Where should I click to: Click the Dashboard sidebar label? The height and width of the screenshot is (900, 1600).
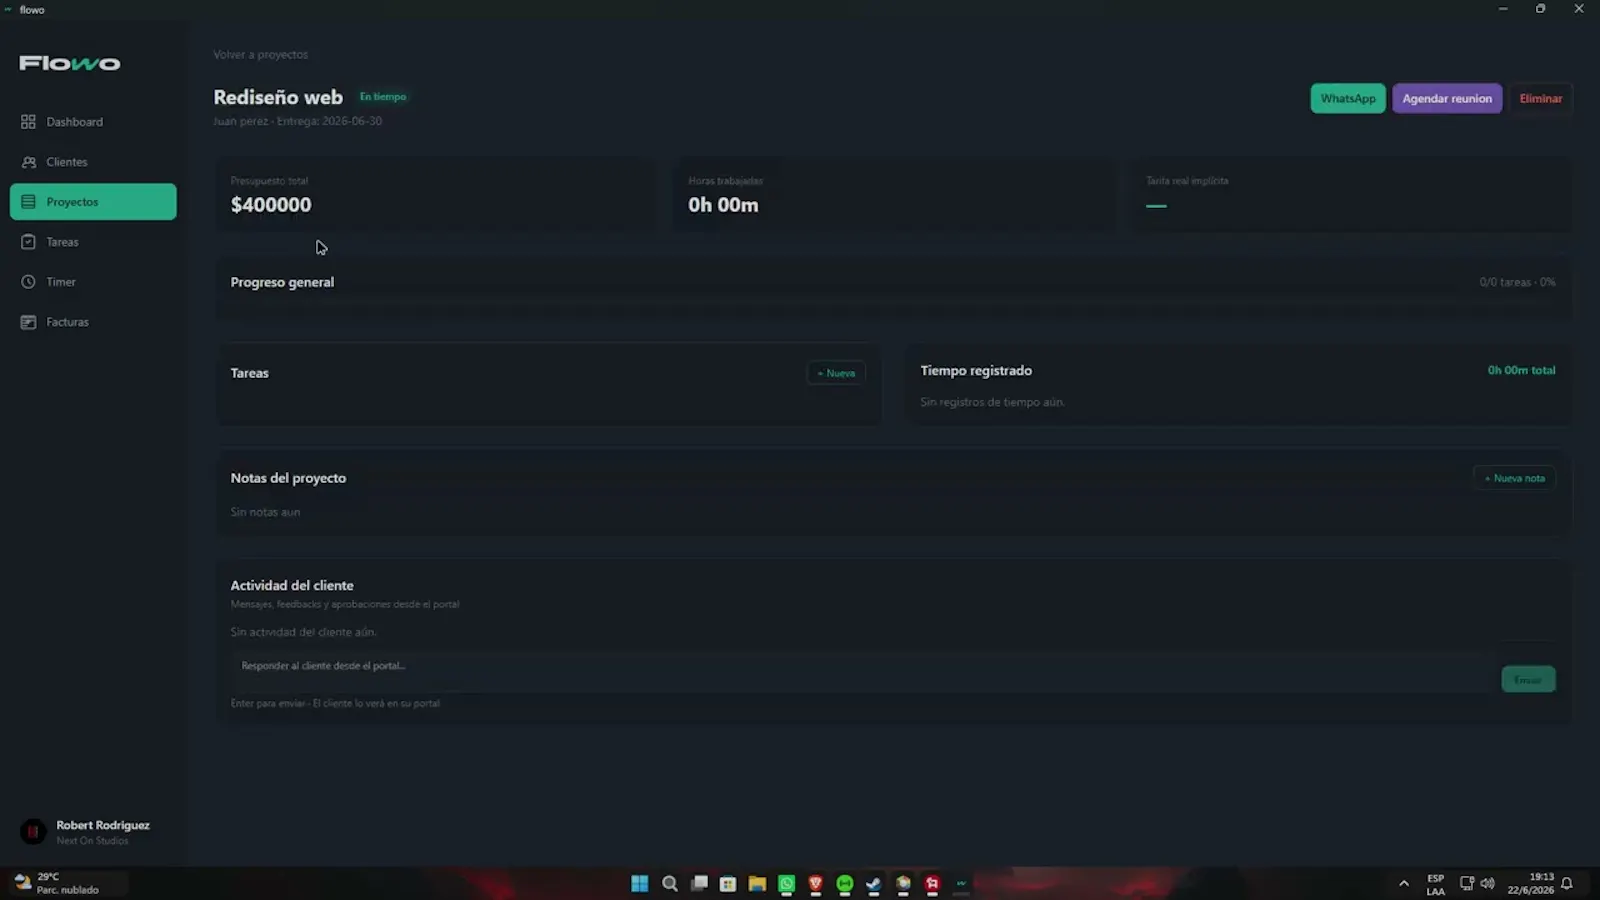pyautogui.click(x=75, y=122)
